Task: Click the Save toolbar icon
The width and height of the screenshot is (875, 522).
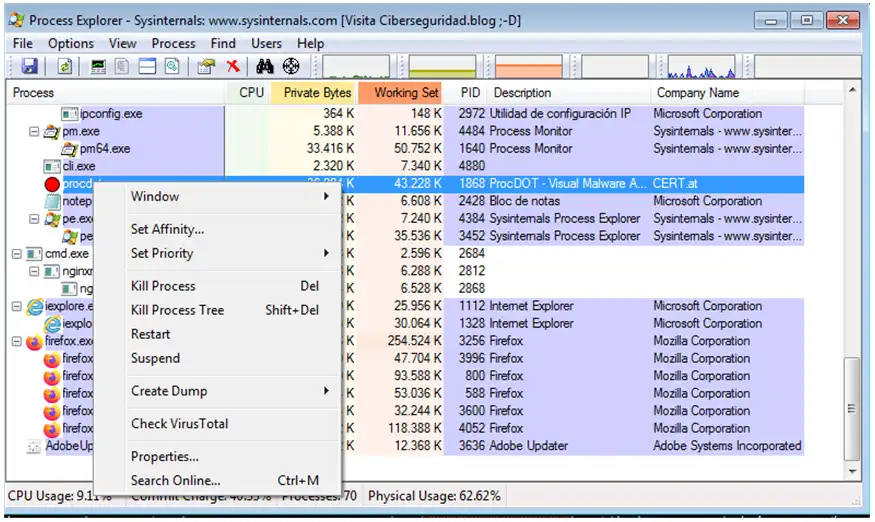Action: coord(29,66)
